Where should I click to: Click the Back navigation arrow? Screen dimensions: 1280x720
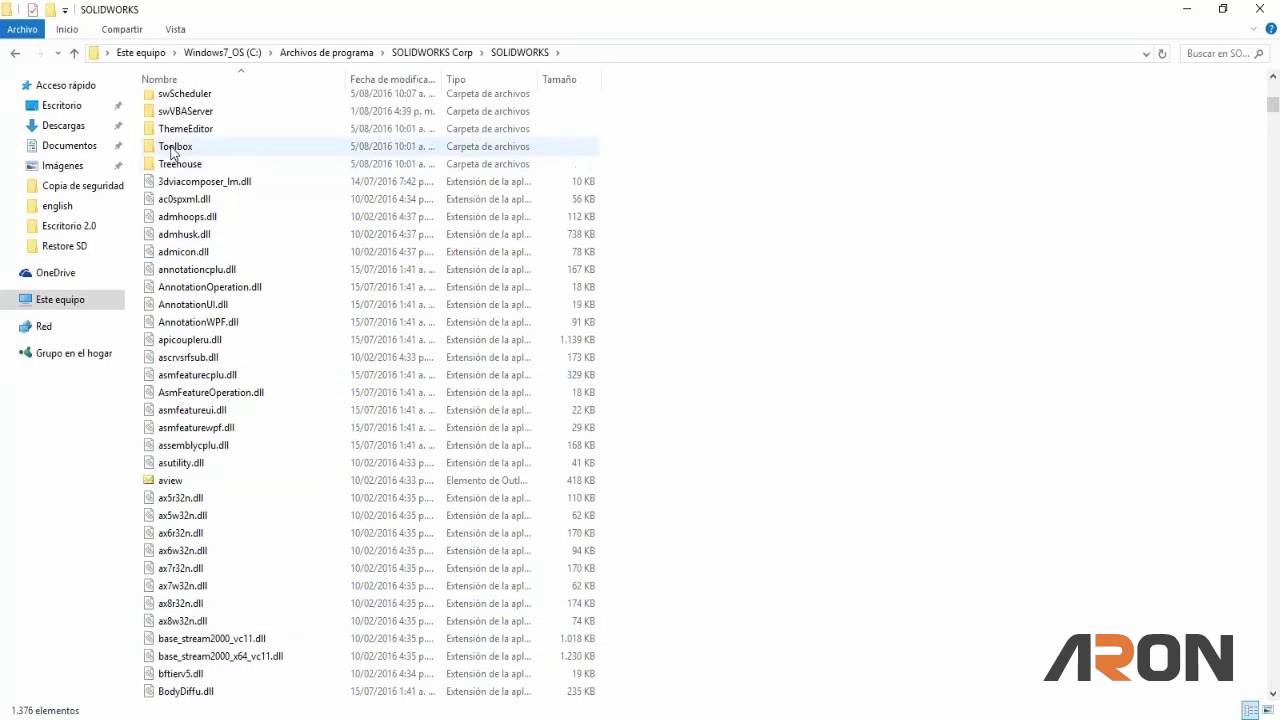(x=14, y=53)
